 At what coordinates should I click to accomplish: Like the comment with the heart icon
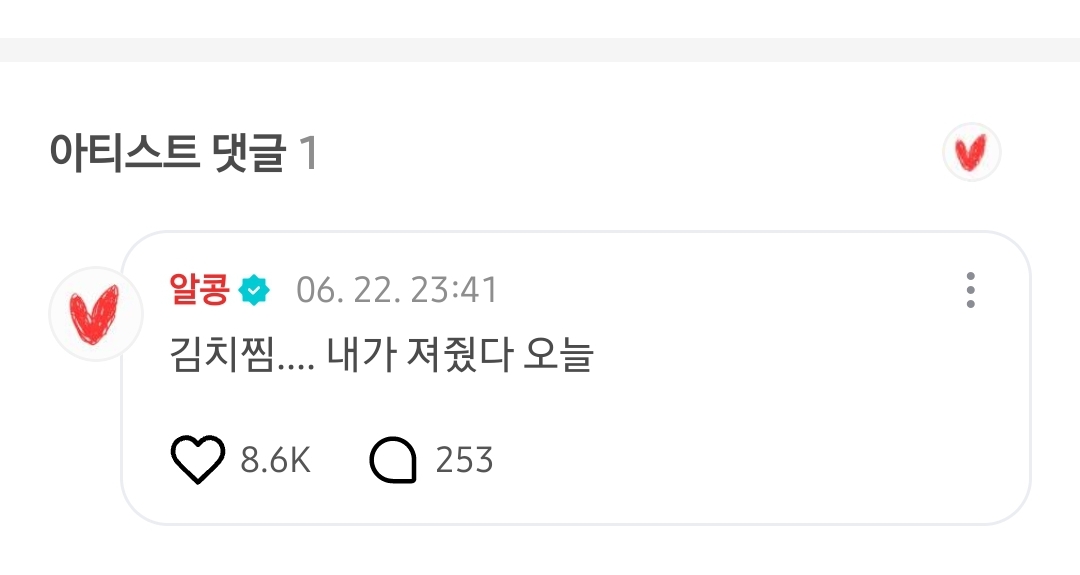click(x=197, y=459)
